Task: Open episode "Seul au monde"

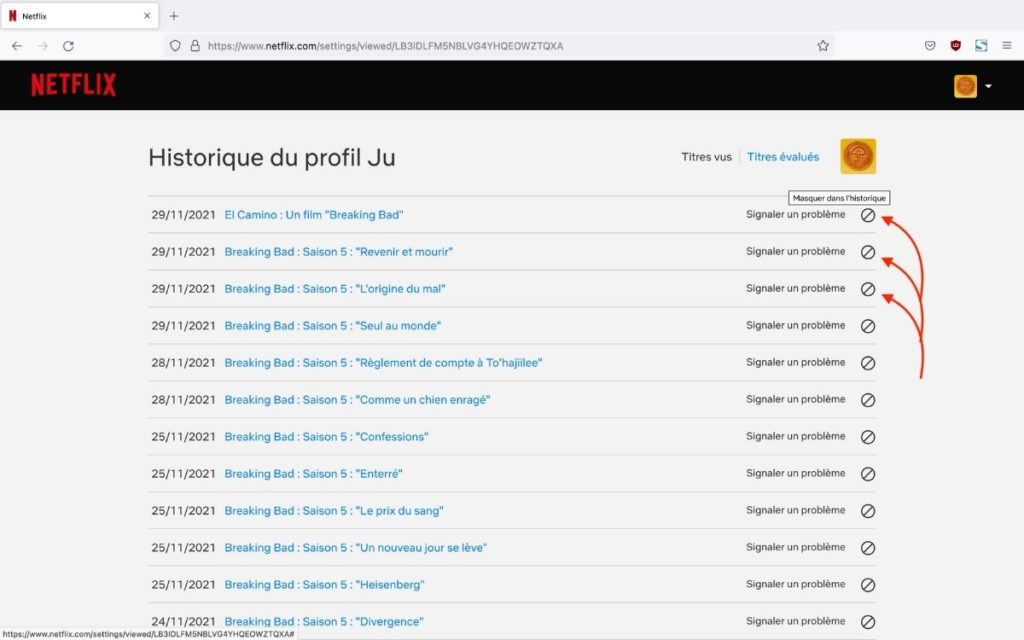Action: coord(332,326)
